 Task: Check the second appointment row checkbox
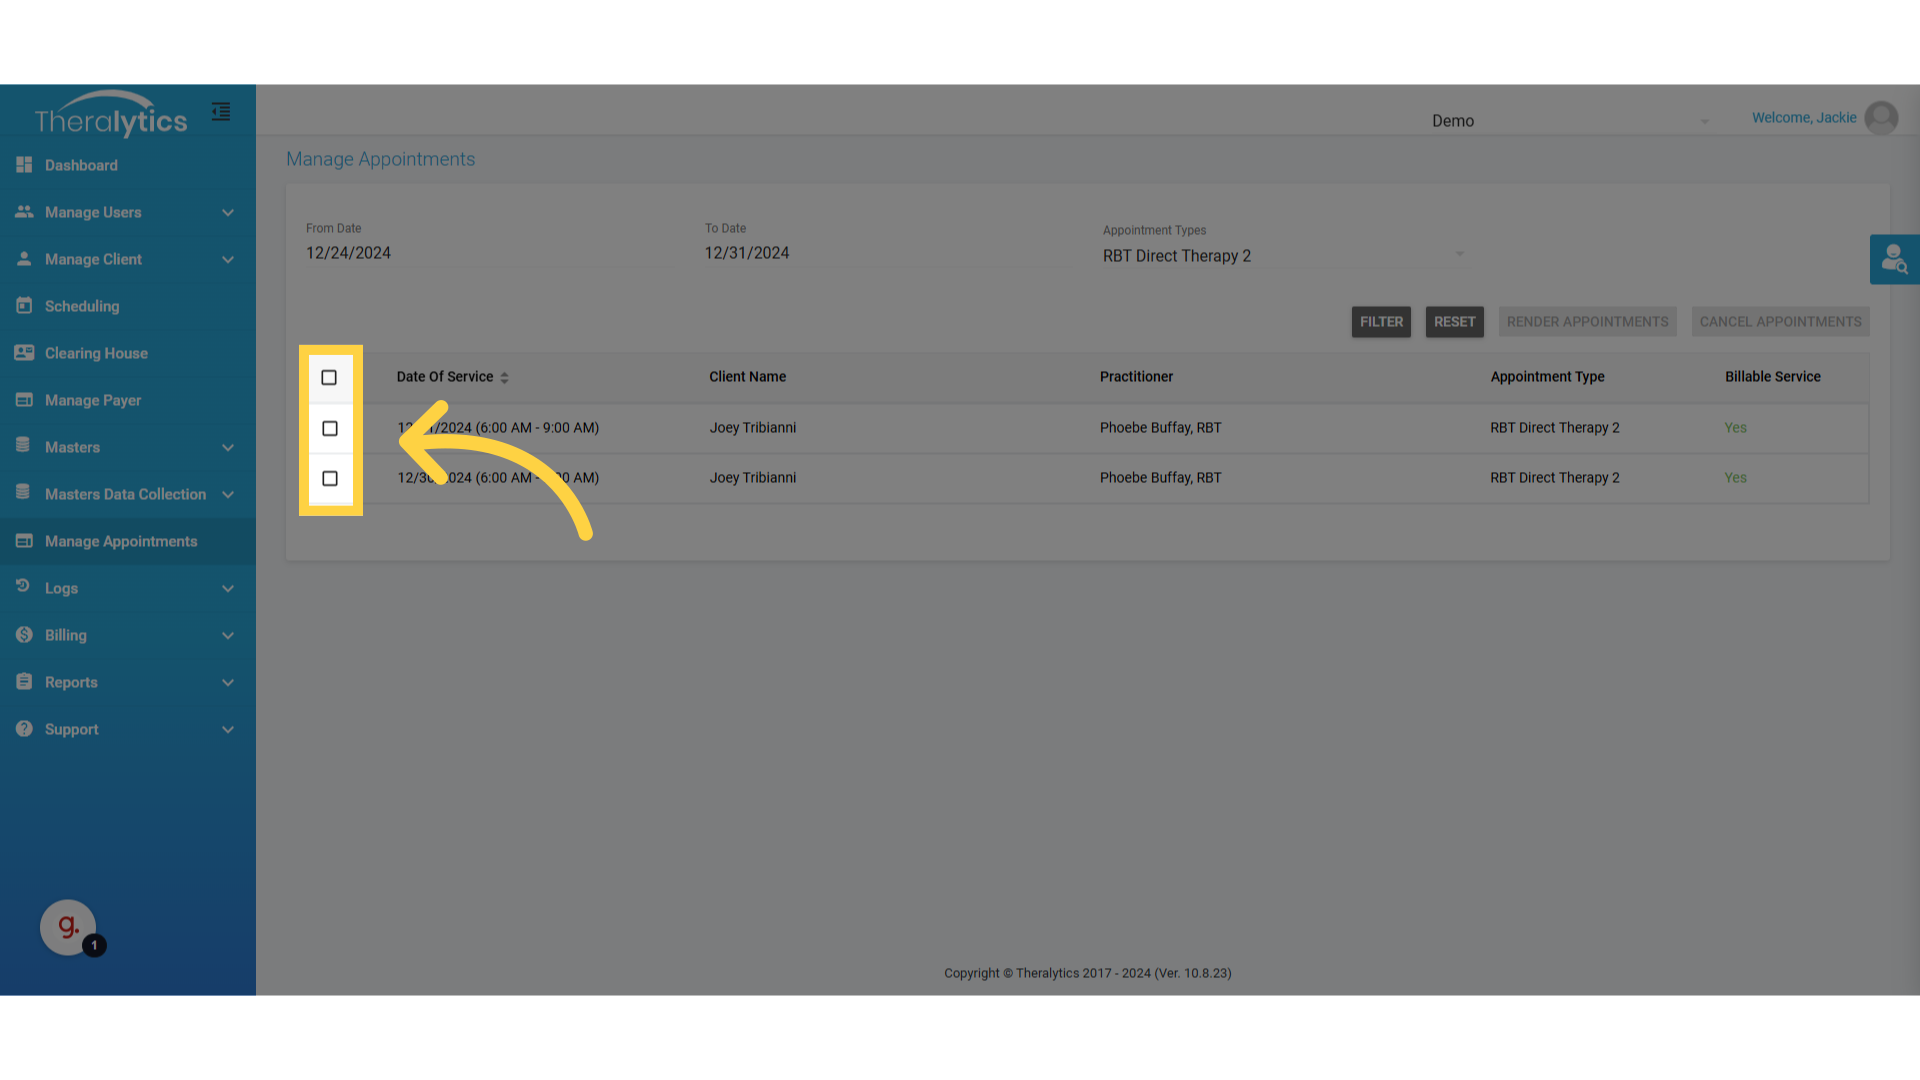click(x=330, y=479)
